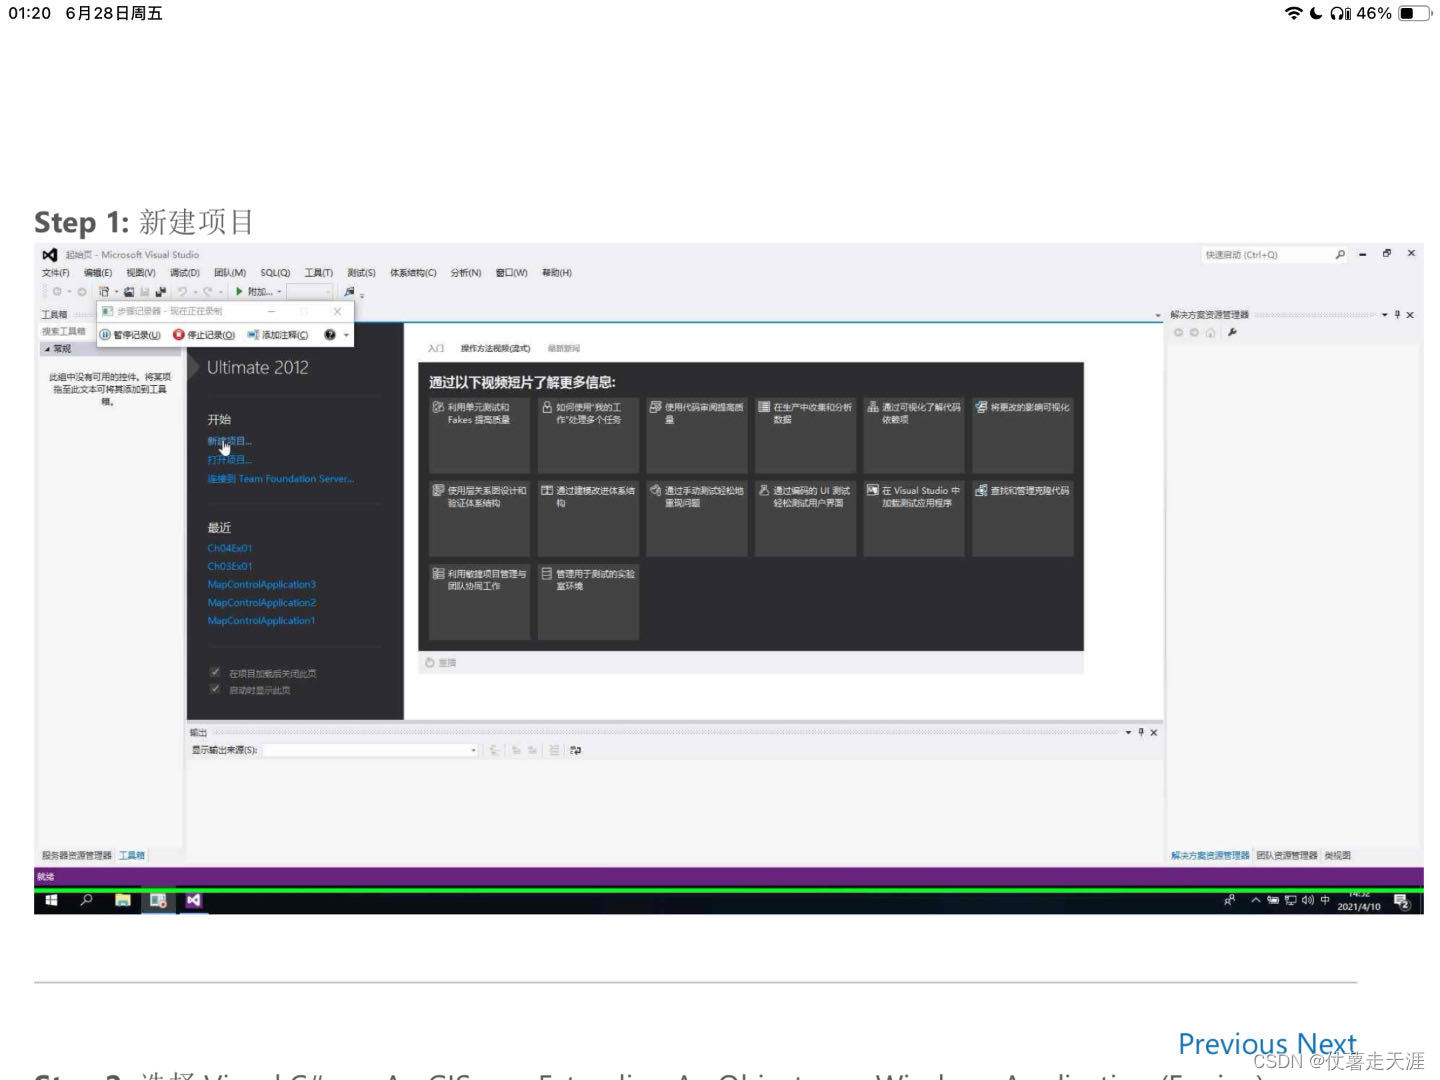The image size is (1440, 1080).
Task: Click the Quick Launch search magnifier icon
Action: coord(1340,255)
